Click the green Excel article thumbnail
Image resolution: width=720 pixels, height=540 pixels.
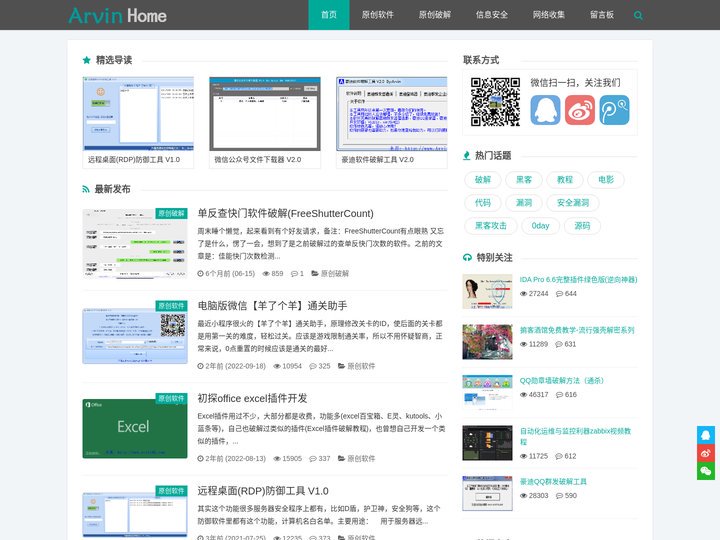click(135, 428)
